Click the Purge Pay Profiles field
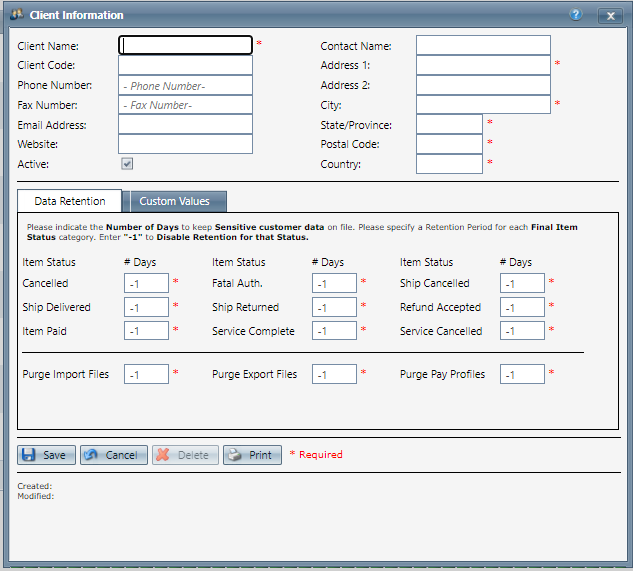 click(522, 374)
